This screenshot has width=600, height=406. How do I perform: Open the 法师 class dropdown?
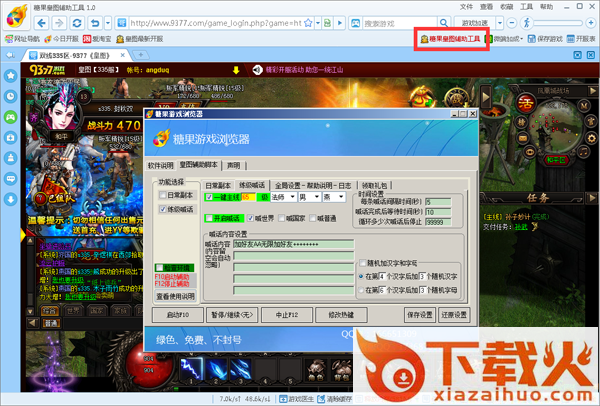pos(283,197)
